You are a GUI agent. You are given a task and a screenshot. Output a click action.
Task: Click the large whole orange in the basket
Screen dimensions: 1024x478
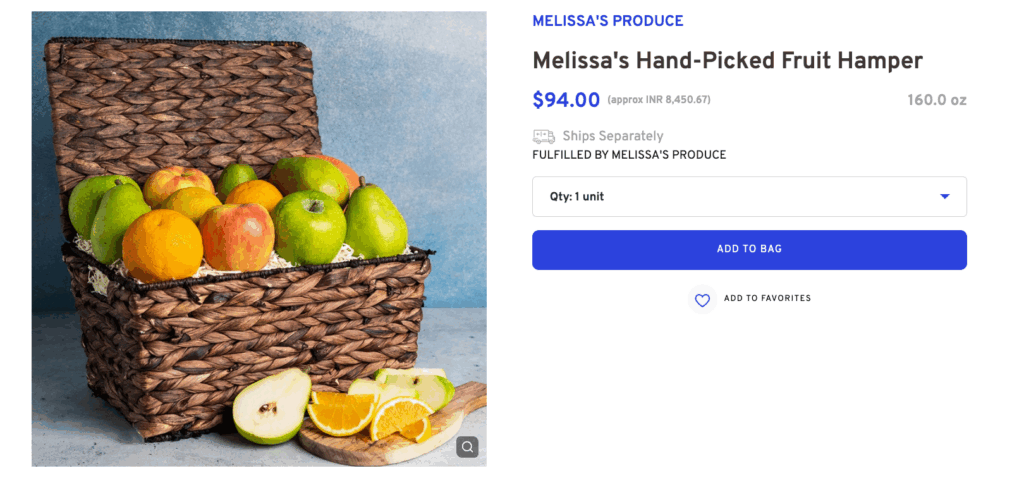[162, 245]
